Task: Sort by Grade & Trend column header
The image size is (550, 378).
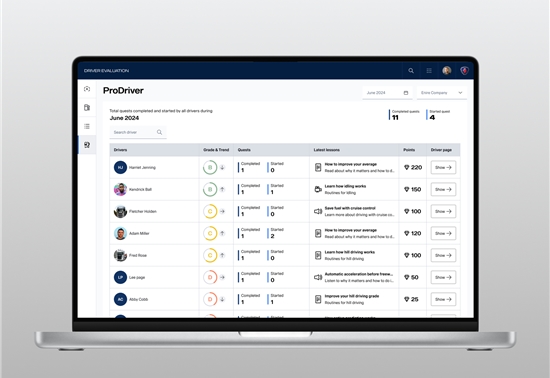Action: coord(216,150)
